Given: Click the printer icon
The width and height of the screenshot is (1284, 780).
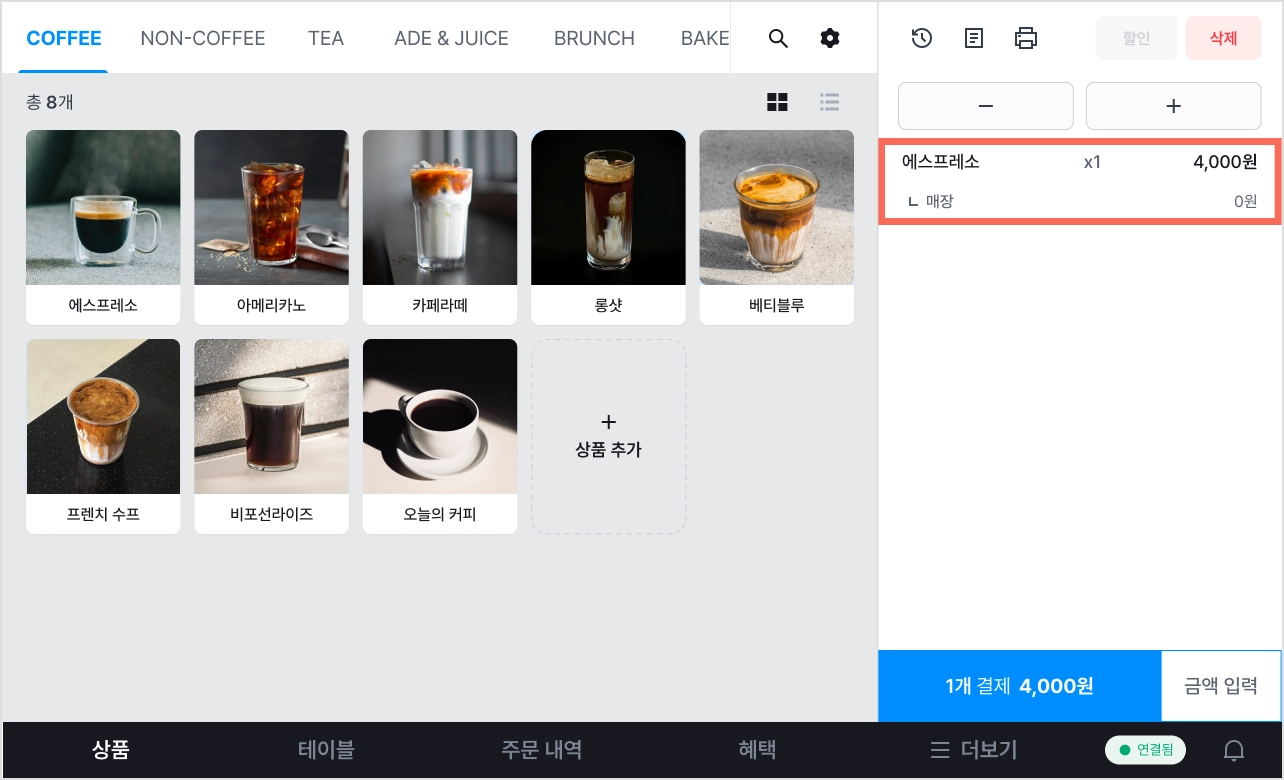Looking at the screenshot, I should coord(1026,39).
